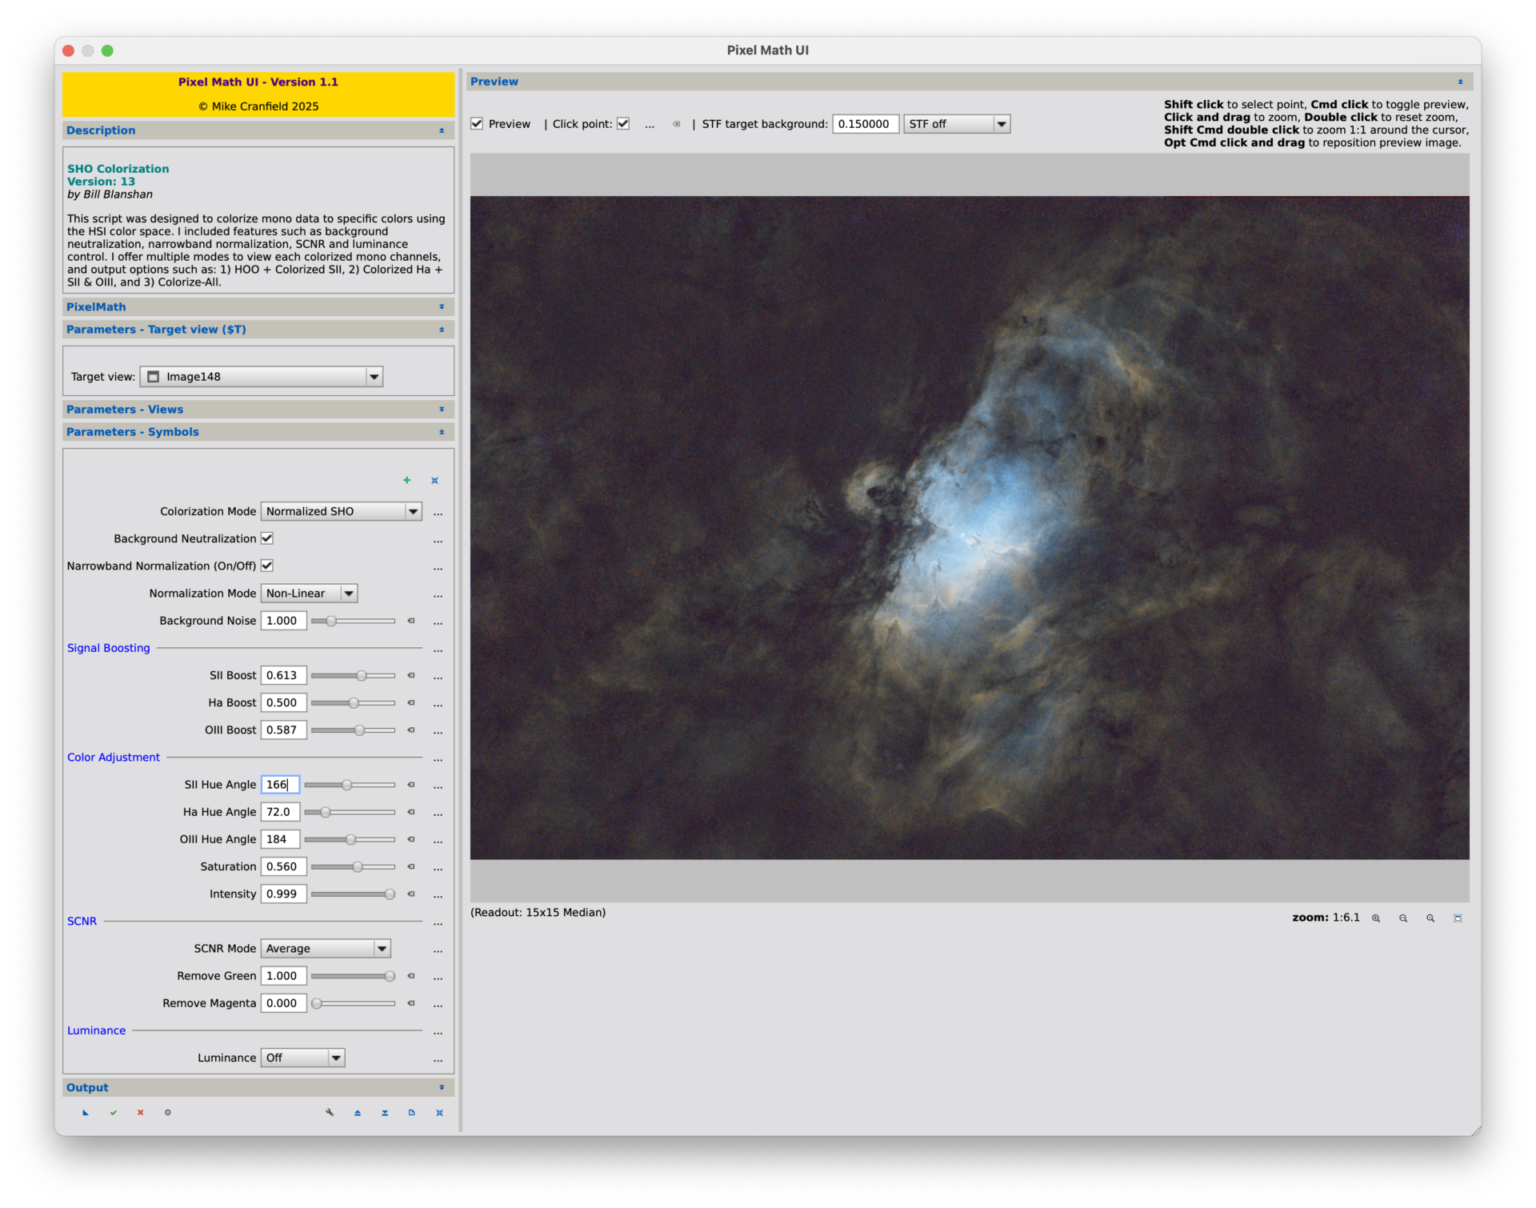Click the ellipsis next to Saturation
The image size is (1536, 1208).
(x=438, y=867)
